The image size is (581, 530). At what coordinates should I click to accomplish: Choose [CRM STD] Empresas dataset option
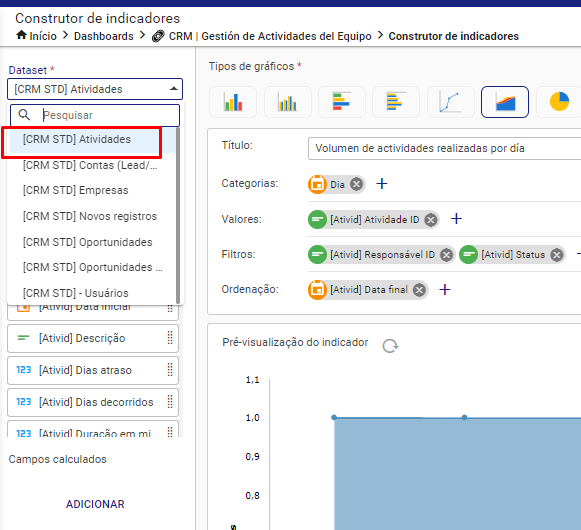pos(93,191)
